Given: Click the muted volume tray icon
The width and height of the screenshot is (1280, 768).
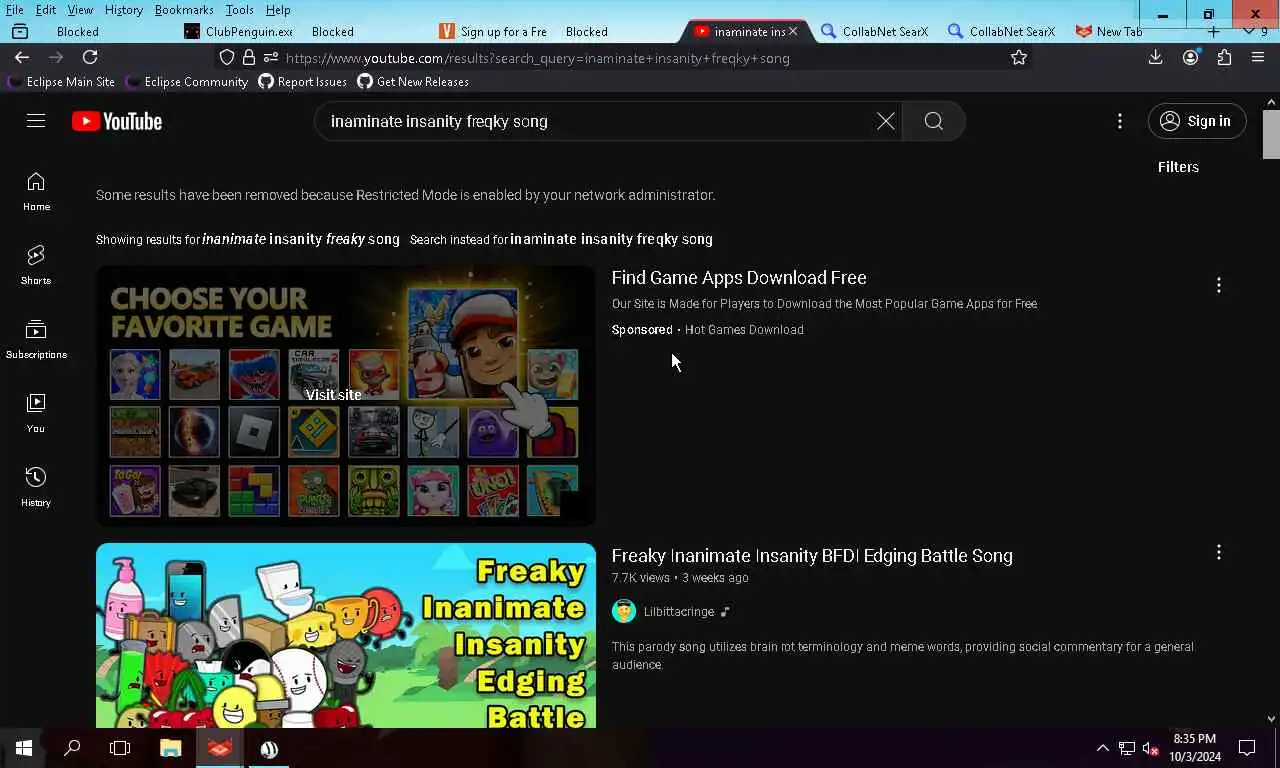Looking at the screenshot, I should tap(1150, 749).
